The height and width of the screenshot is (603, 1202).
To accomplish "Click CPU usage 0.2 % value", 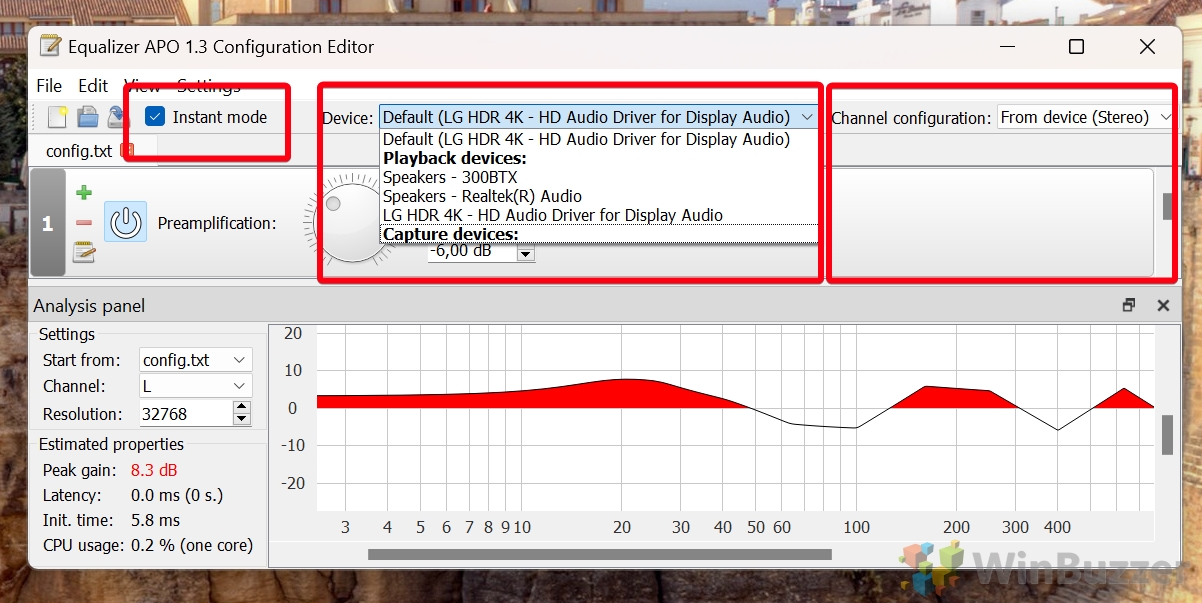I will [x=191, y=546].
